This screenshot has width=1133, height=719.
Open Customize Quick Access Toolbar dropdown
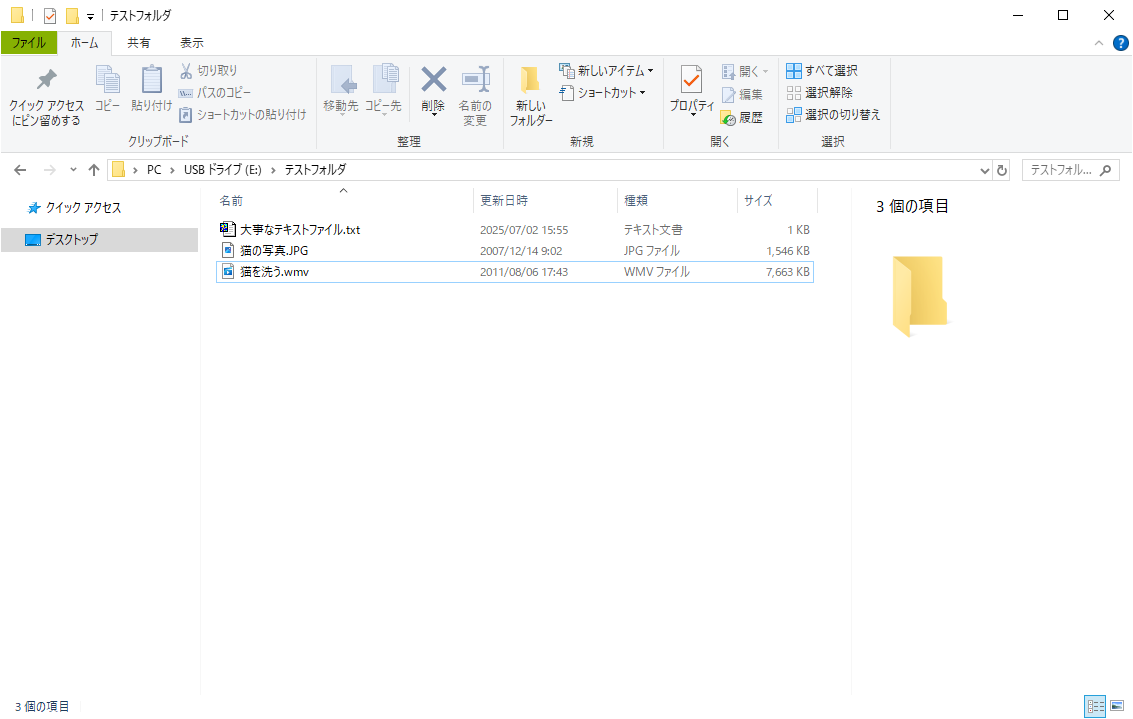(90, 16)
